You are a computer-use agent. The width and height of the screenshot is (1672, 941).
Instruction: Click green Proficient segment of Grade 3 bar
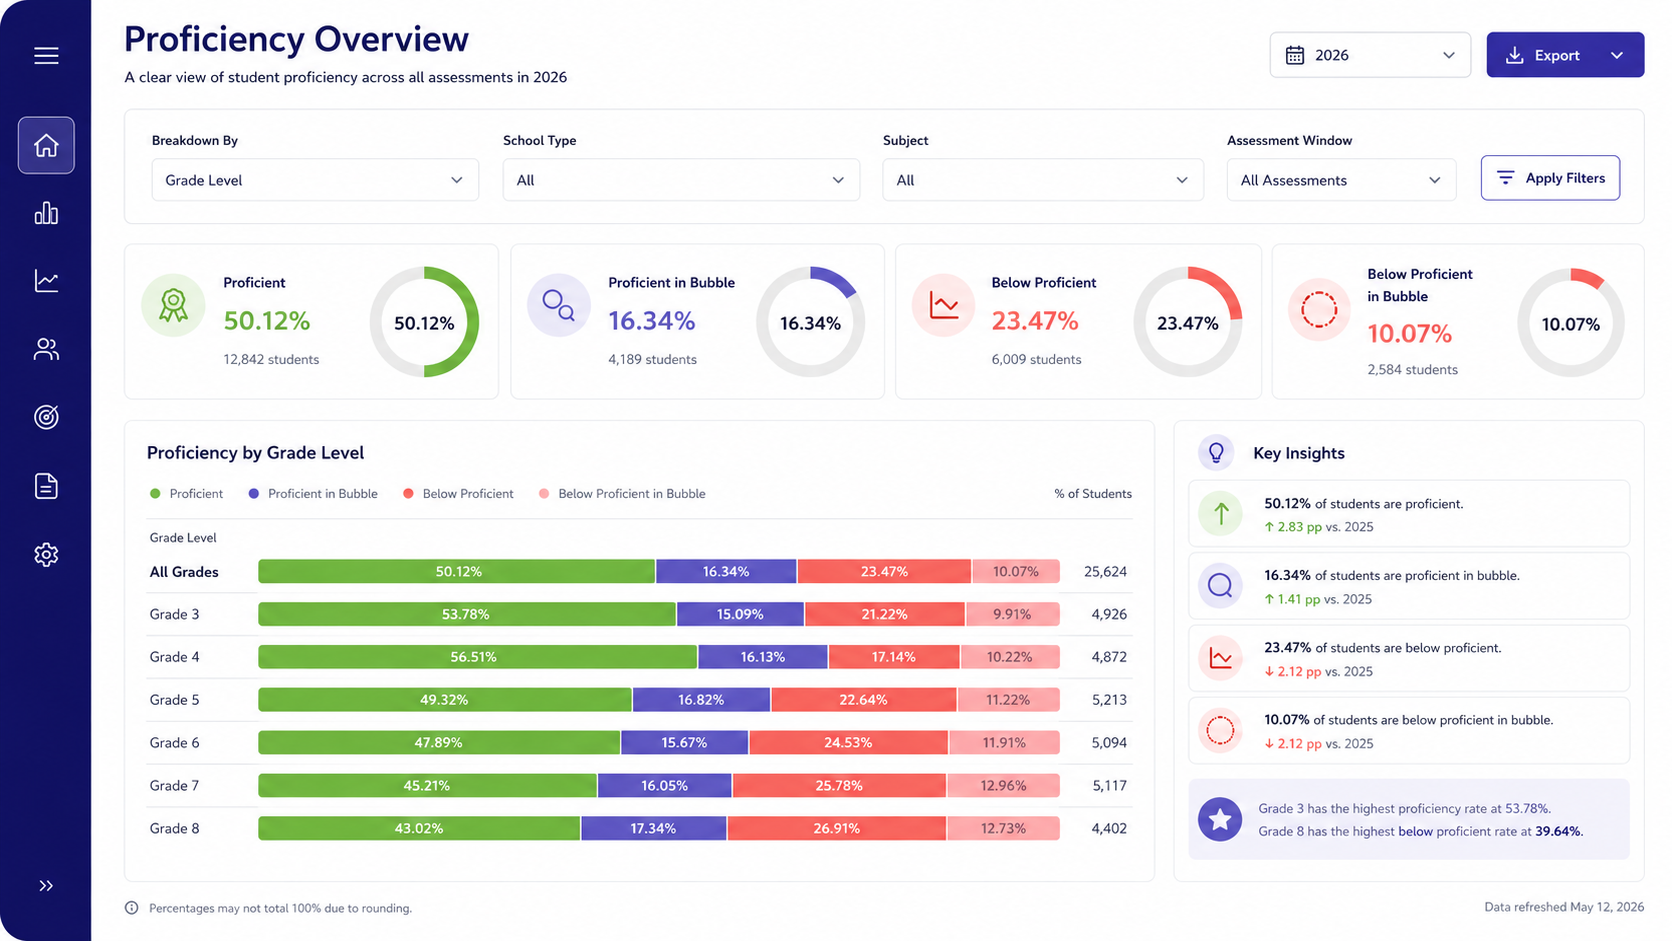(467, 614)
